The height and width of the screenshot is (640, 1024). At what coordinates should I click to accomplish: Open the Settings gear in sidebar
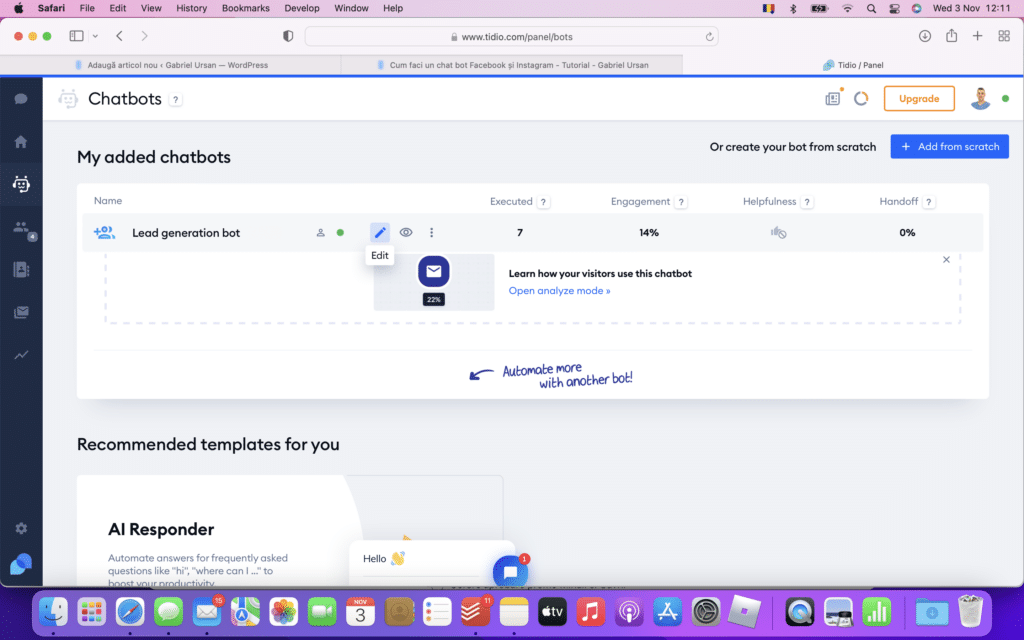tap(21, 528)
